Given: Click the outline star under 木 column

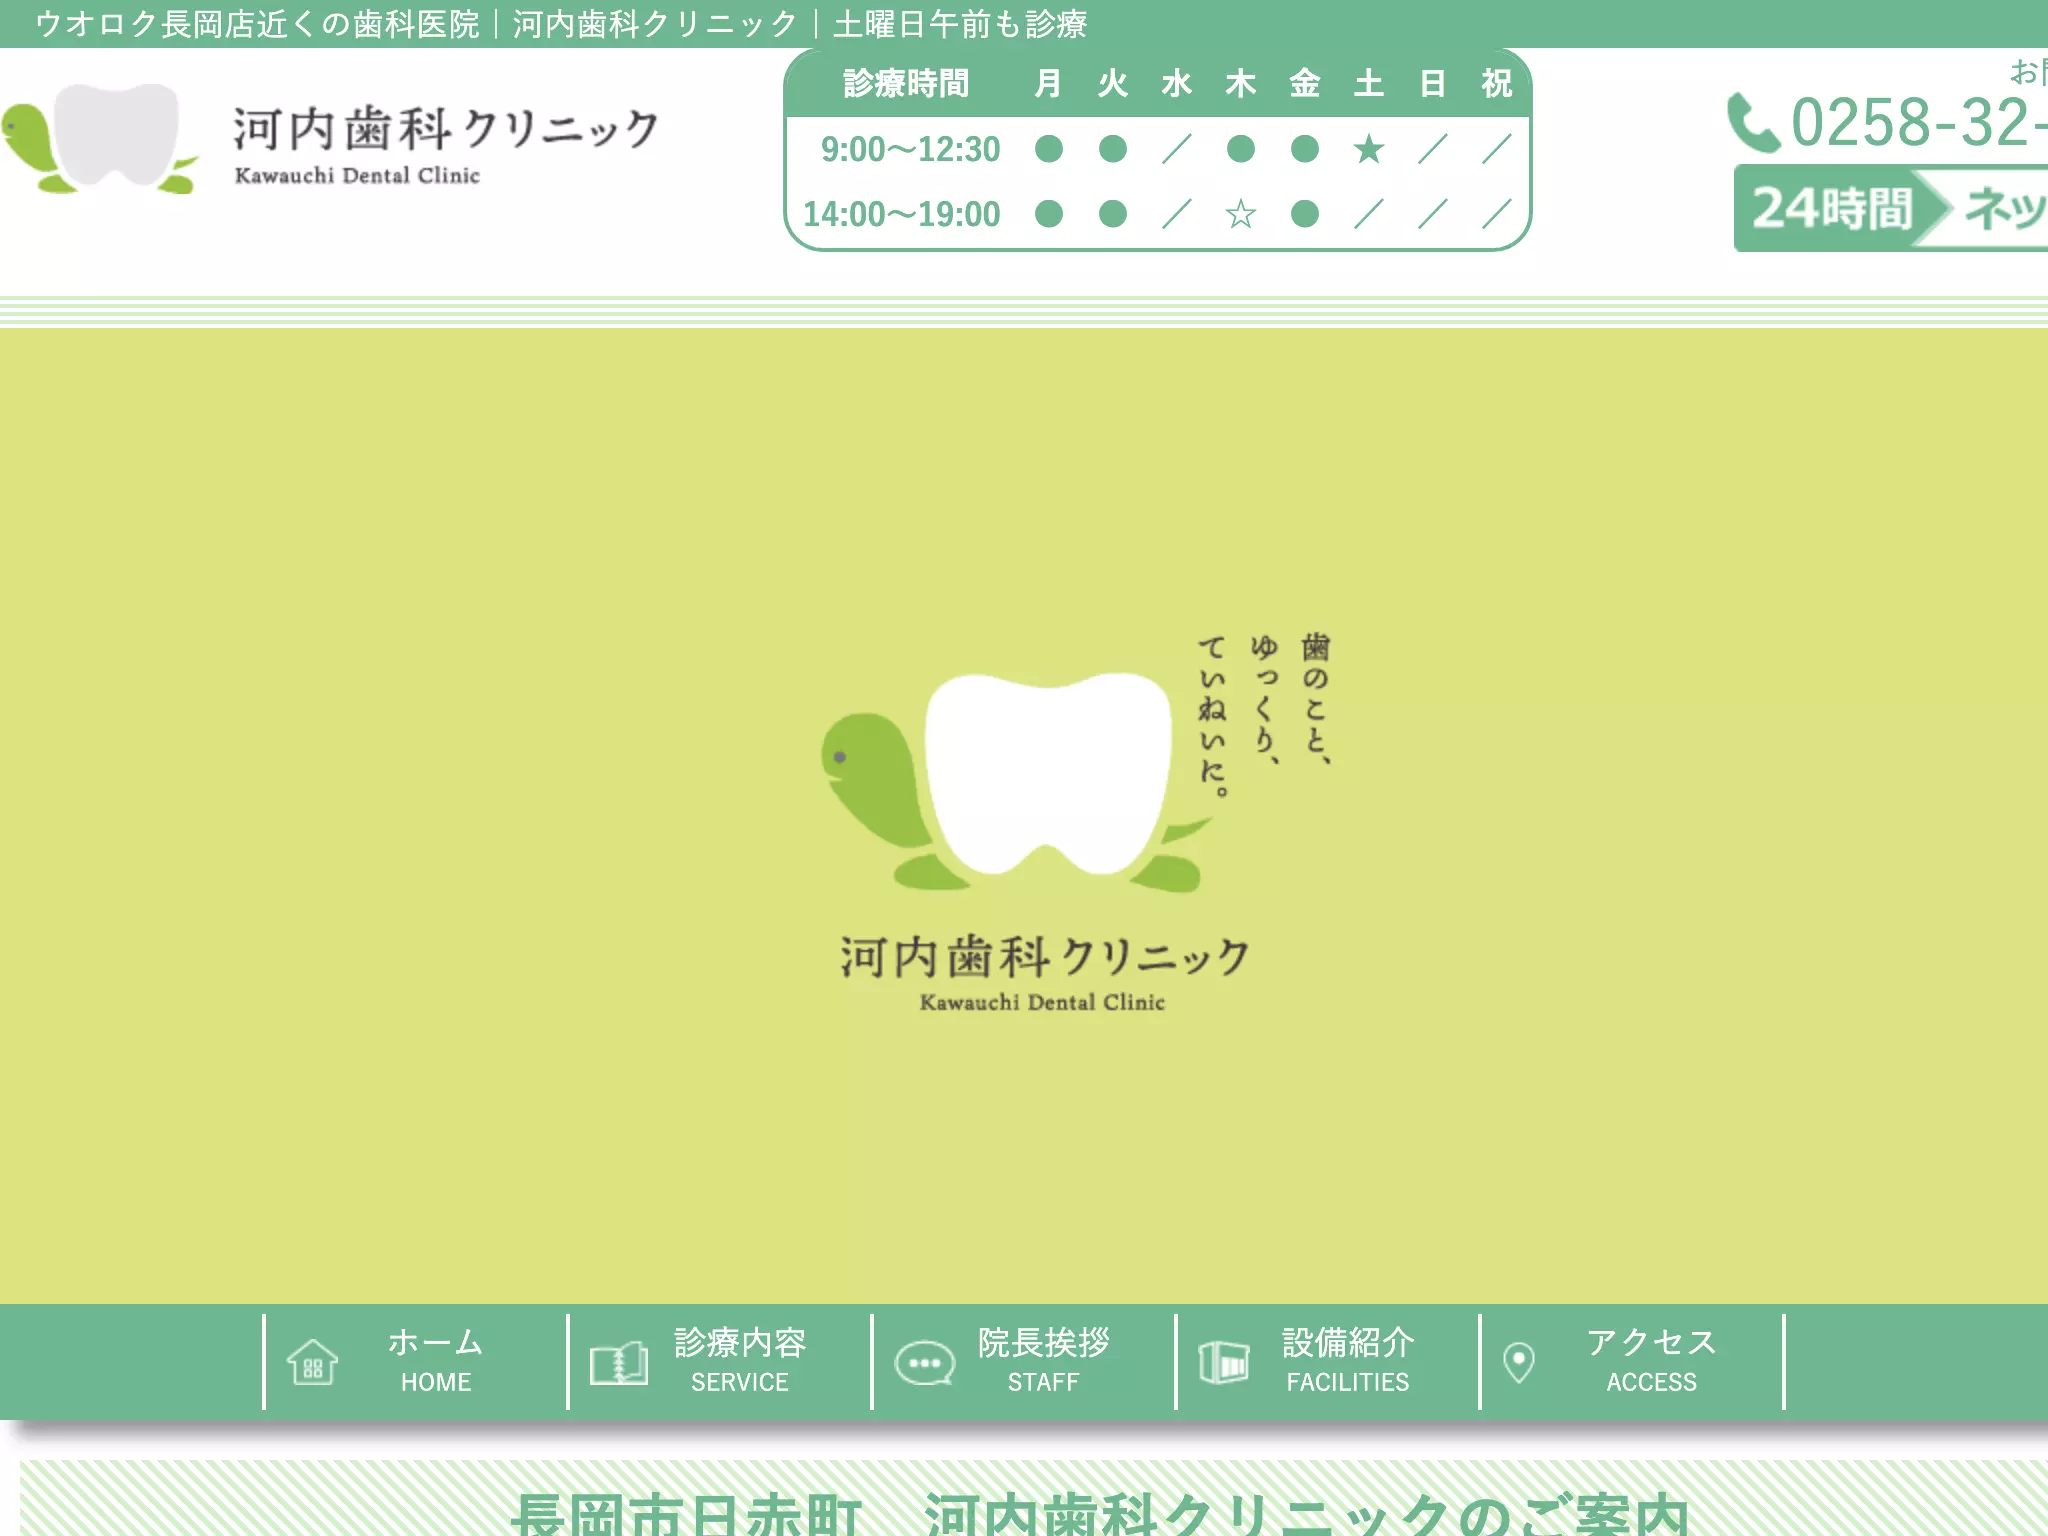Looking at the screenshot, I should 1240,214.
